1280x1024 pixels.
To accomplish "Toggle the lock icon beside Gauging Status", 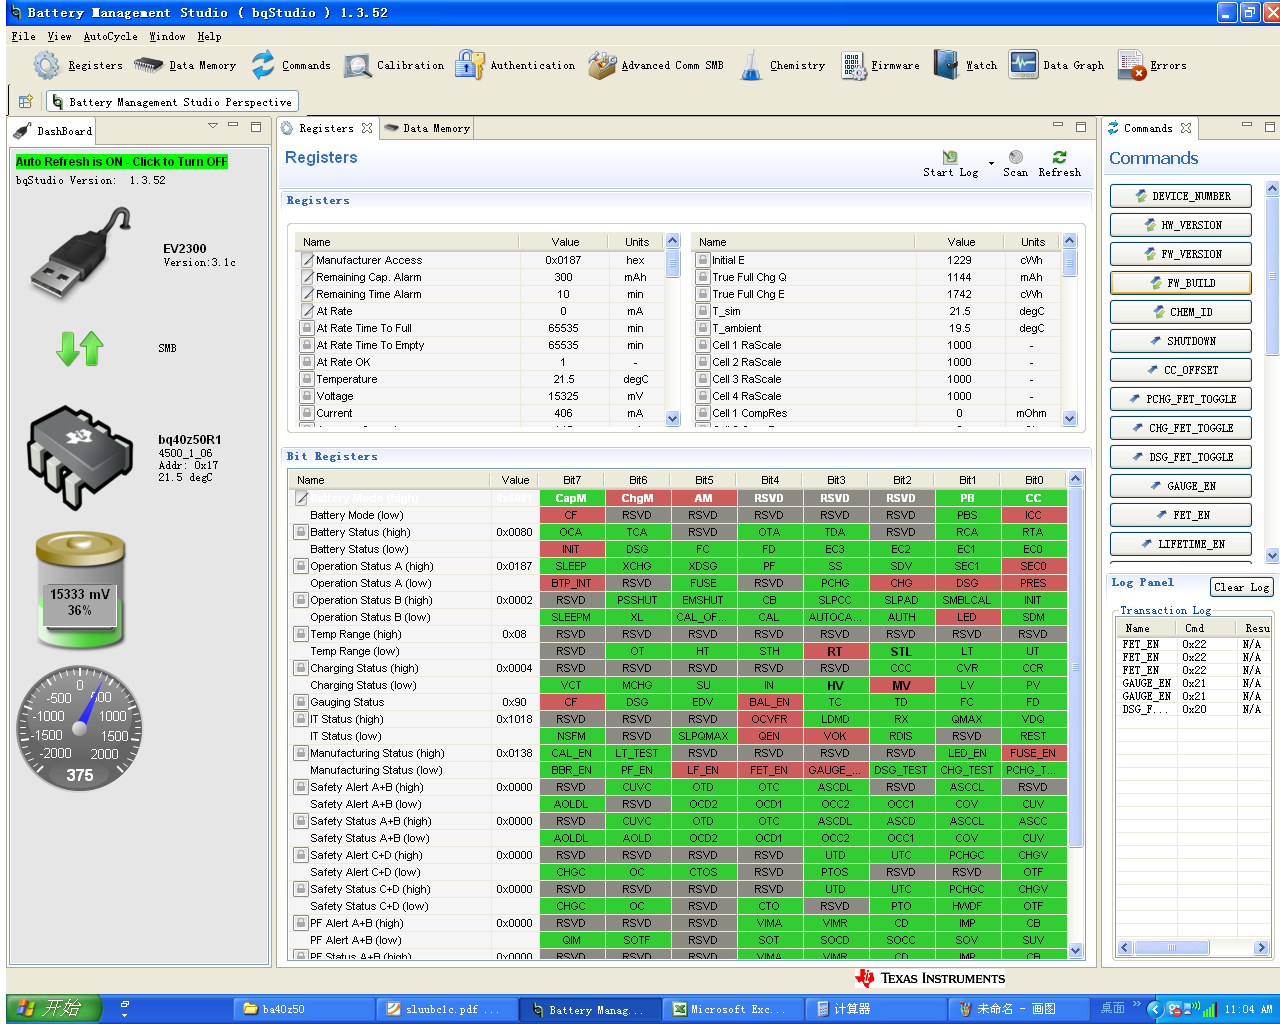I will click(x=301, y=702).
